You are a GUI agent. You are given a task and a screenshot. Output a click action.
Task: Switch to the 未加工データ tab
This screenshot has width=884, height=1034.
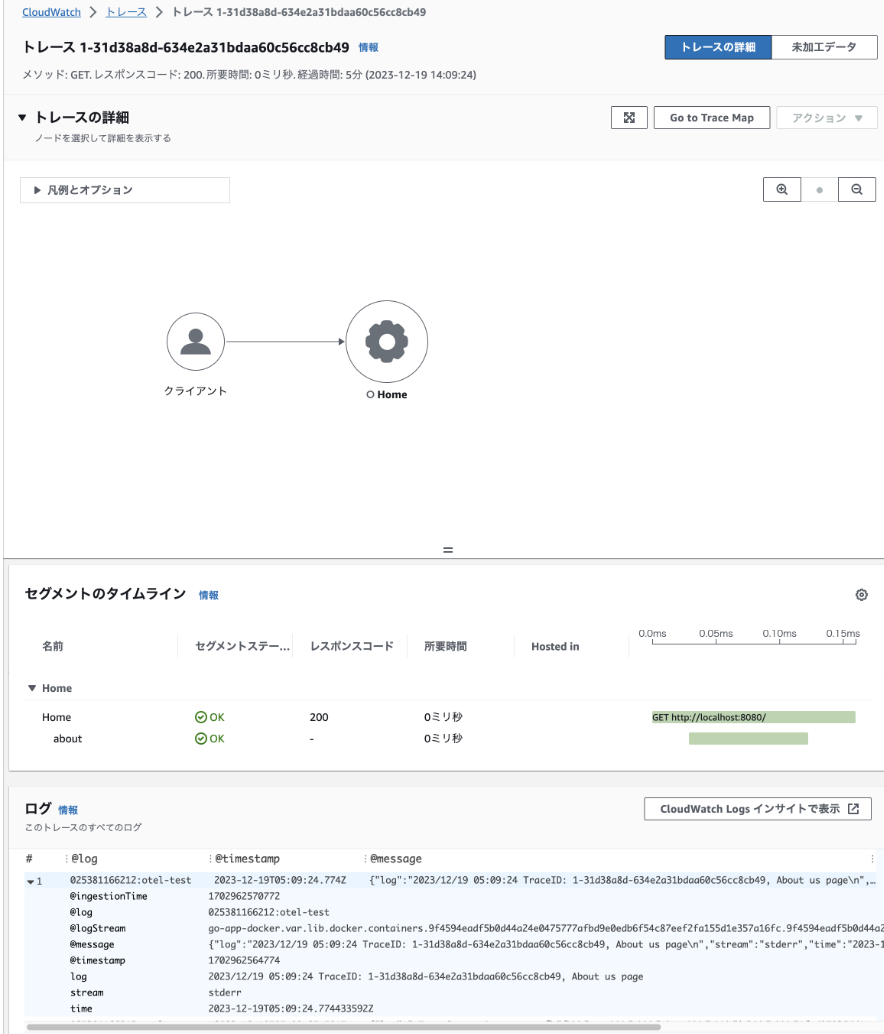click(823, 48)
